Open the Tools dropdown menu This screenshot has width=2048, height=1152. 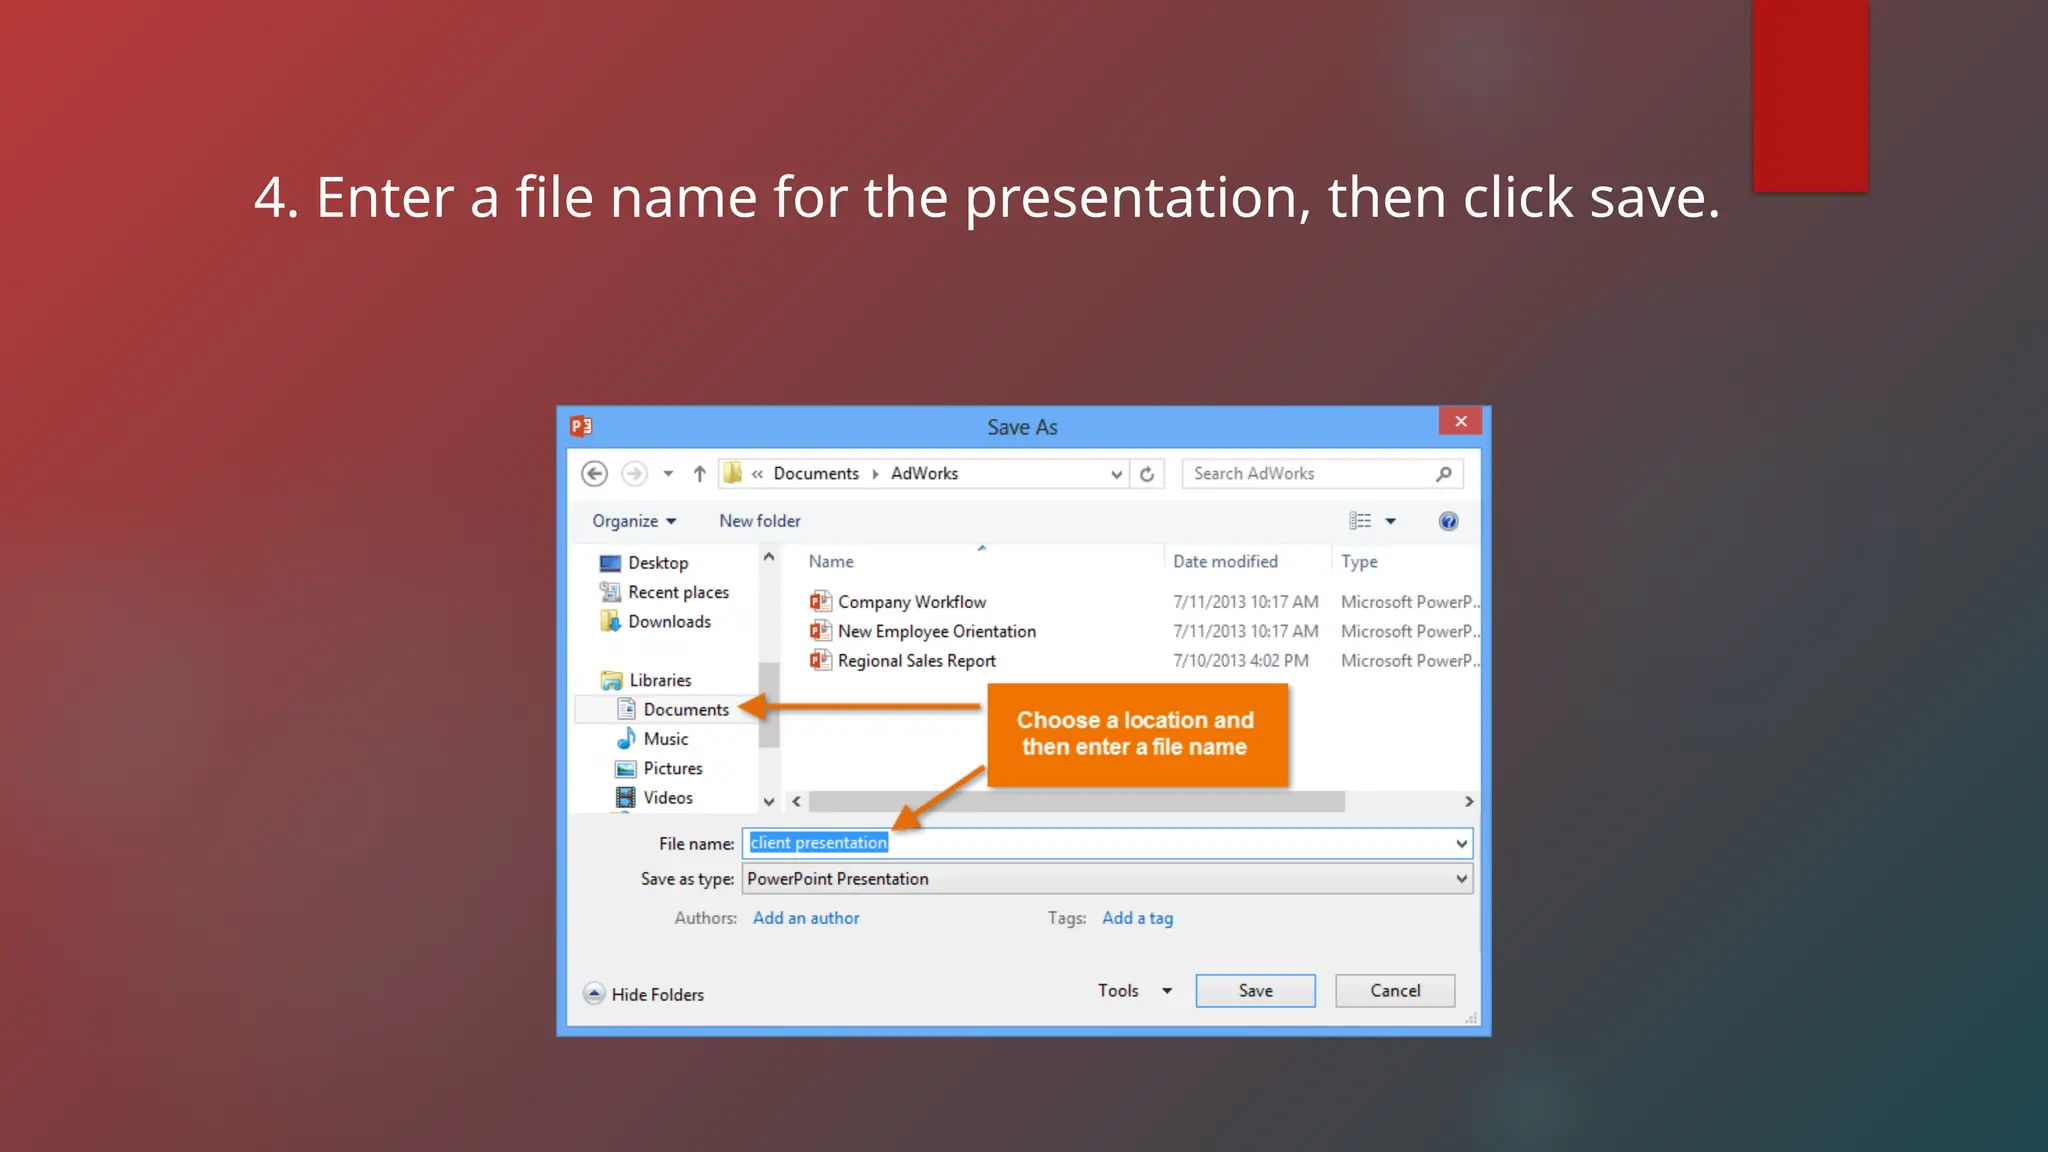(1135, 991)
